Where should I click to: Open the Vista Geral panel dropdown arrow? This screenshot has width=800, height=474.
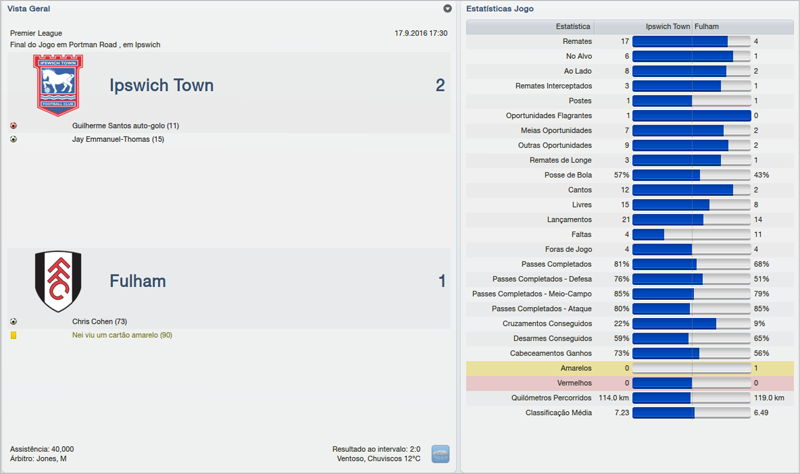tap(448, 8)
